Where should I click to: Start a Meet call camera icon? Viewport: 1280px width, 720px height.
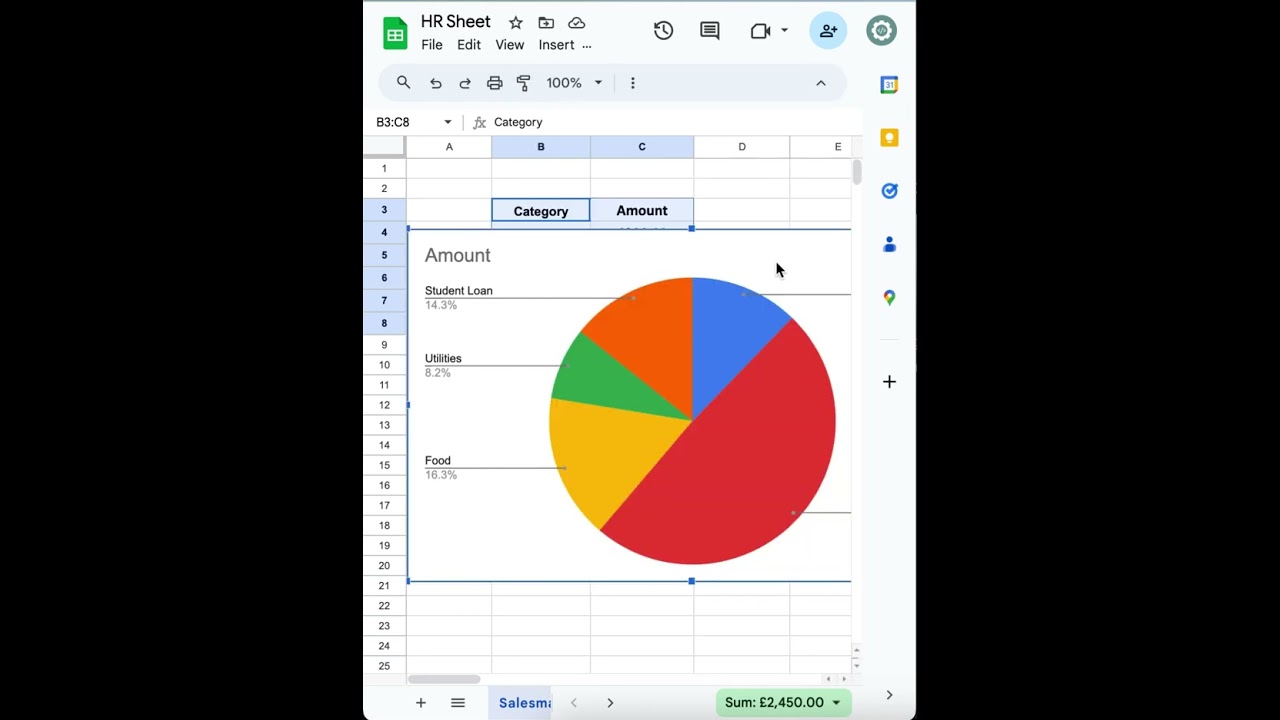760,31
